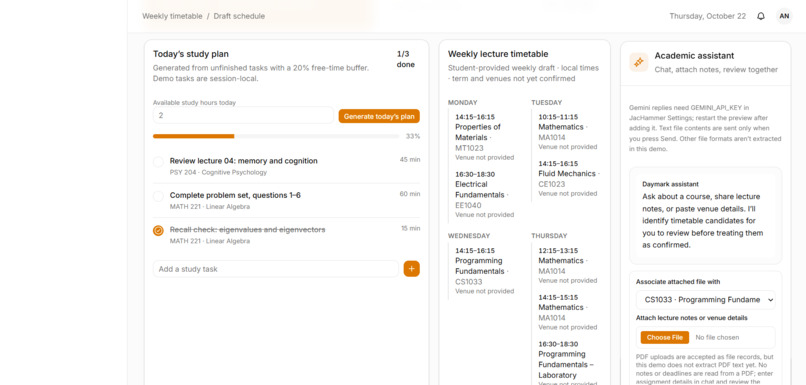Viewport: 806px width, 385px height.
Task: Select Thursday 14:15–15:15 Mathematics entry
Action: (x=567, y=312)
